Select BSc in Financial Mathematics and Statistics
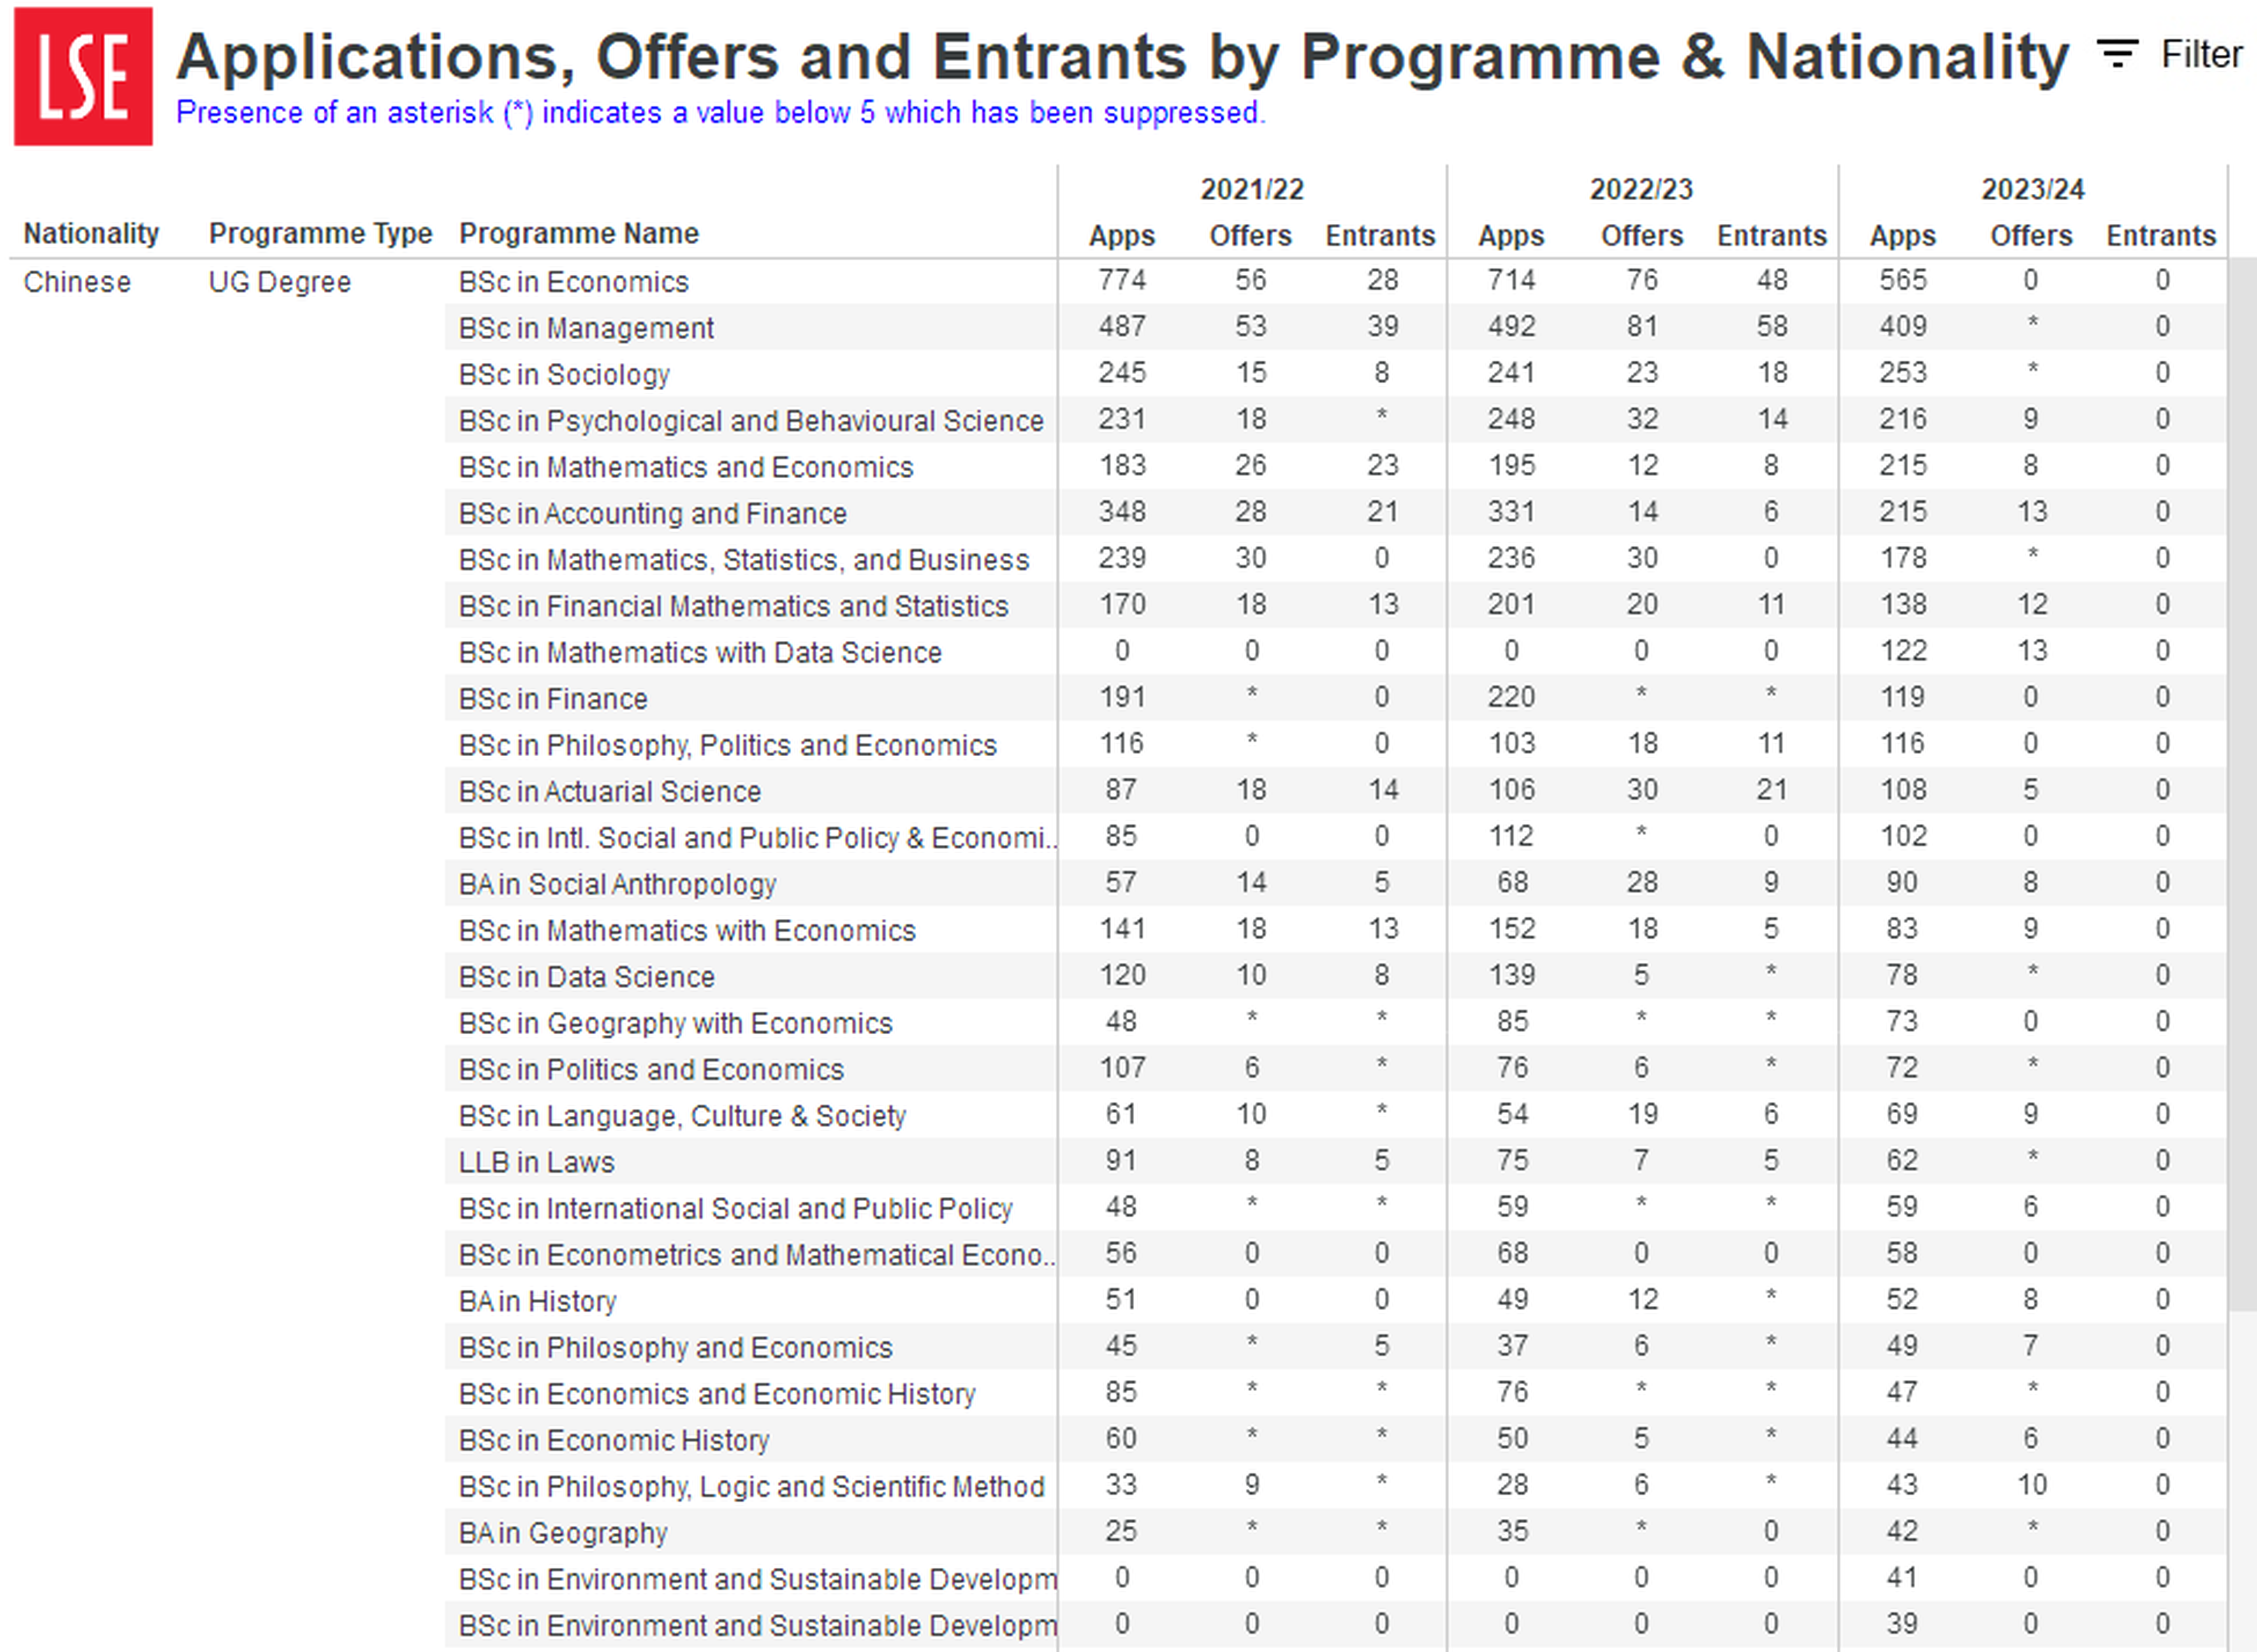The image size is (2257, 1652). pyautogui.click(x=733, y=606)
